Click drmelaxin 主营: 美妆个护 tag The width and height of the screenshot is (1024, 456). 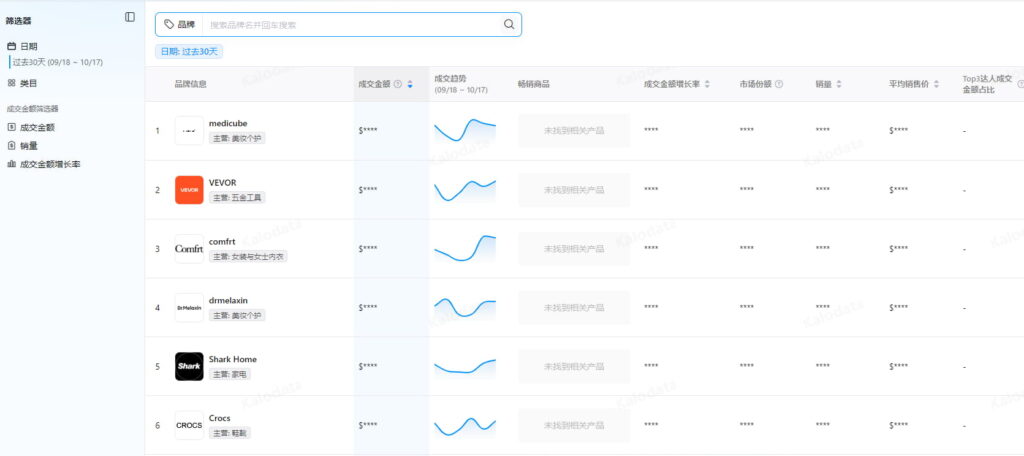click(237, 316)
